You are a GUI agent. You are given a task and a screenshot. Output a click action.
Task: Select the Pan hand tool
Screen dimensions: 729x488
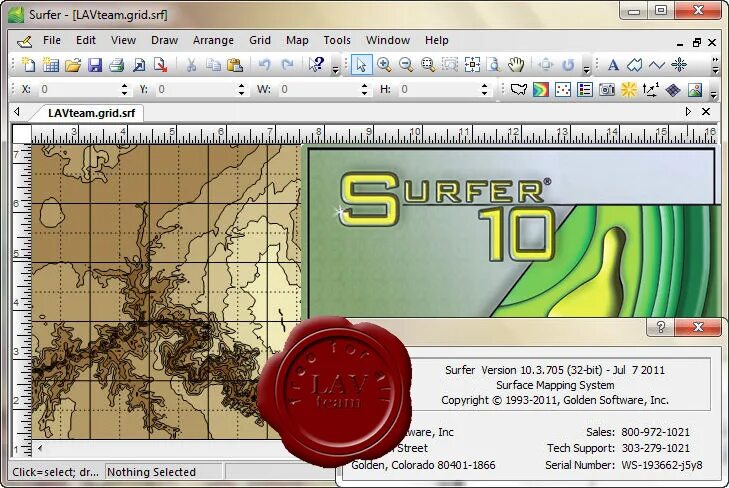tap(516, 65)
